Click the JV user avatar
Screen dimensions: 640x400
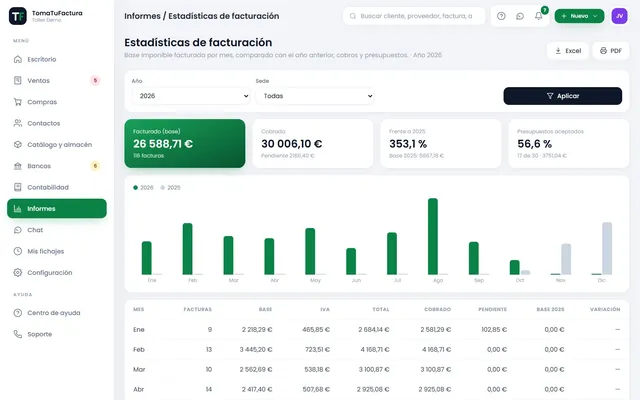point(619,16)
